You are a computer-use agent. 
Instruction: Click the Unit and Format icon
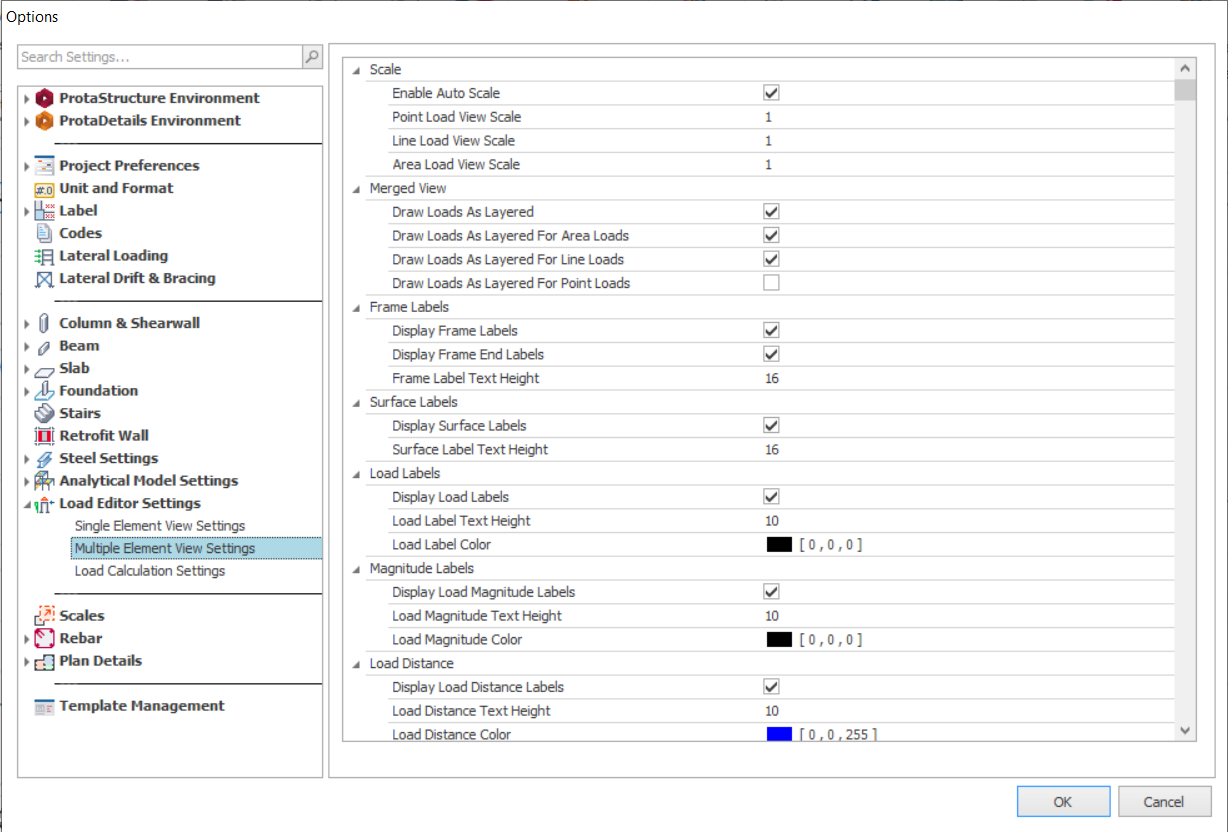tap(44, 189)
